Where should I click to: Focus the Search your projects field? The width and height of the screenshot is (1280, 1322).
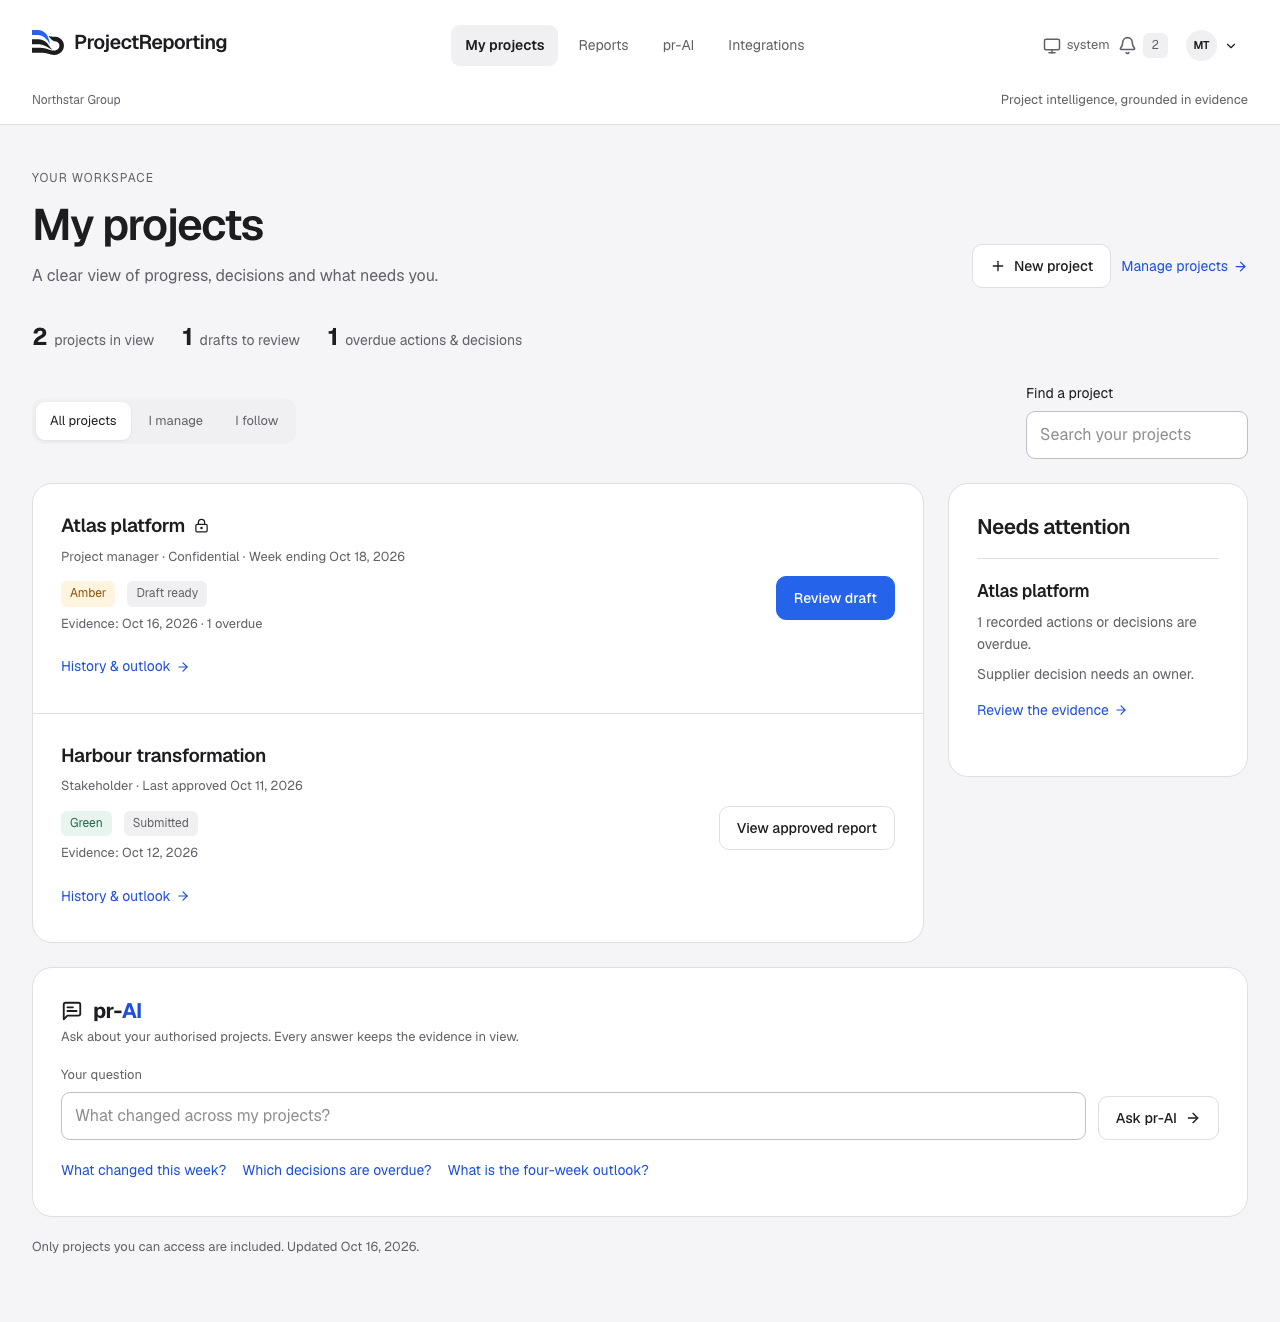click(1137, 435)
